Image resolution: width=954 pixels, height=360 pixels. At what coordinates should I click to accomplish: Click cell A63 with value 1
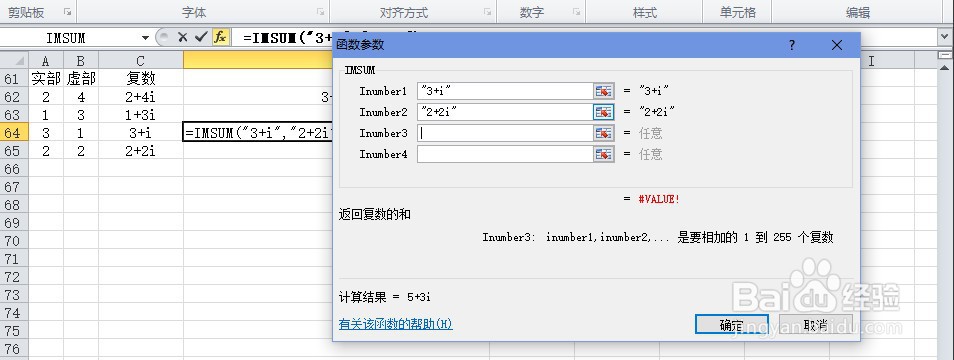[x=46, y=114]
